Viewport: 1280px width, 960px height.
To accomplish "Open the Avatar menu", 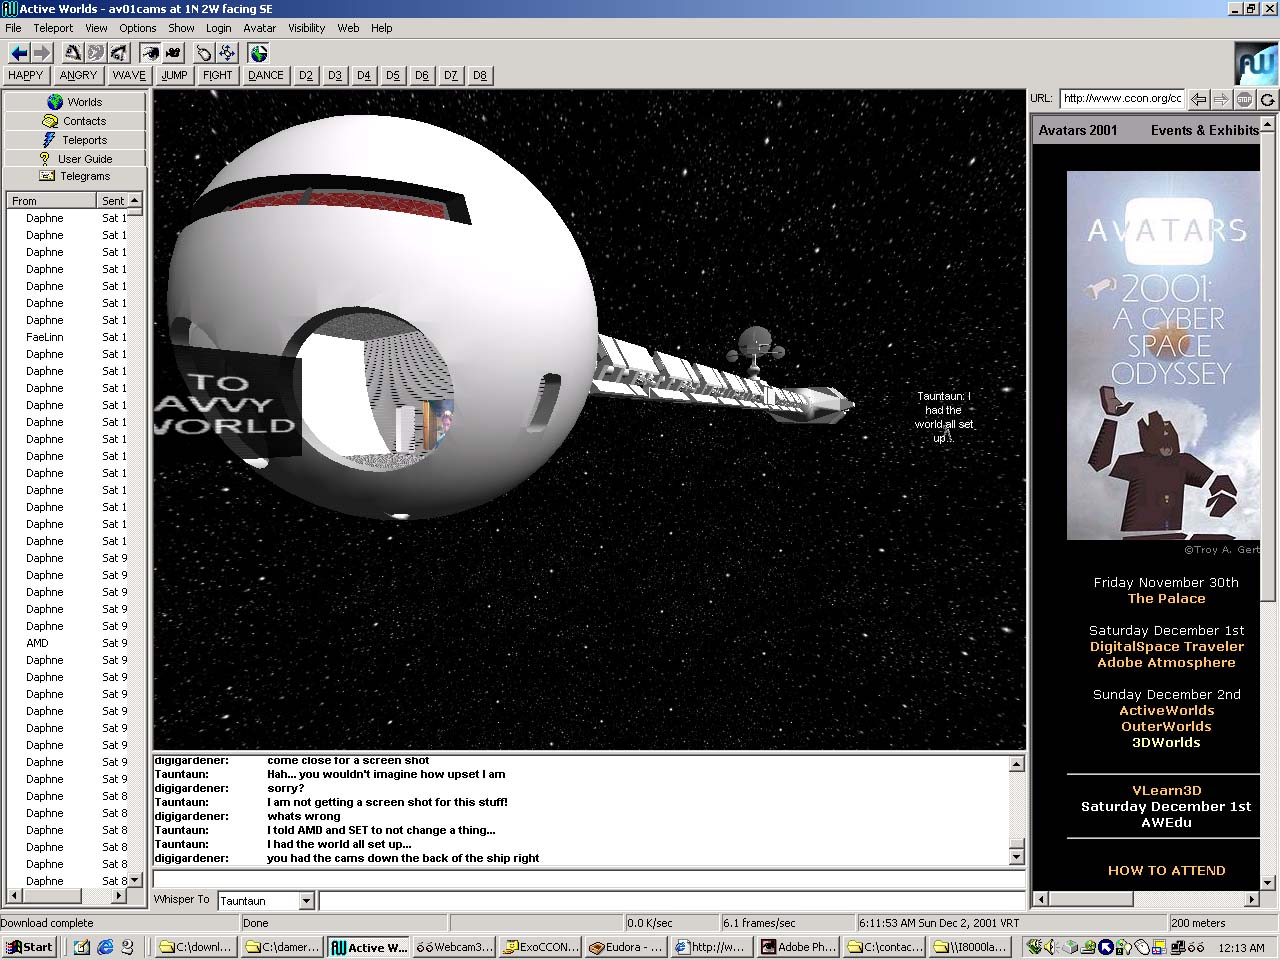I will [259, 28].
